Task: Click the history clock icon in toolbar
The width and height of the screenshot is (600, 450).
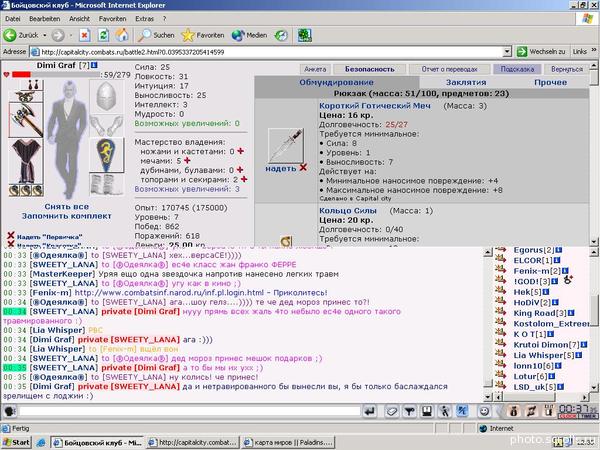Action: pos(281,35)
